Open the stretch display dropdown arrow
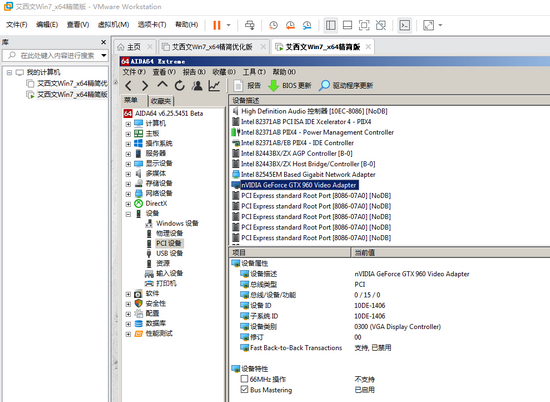This screenshot has height=402, width=550. coord(440,25)
